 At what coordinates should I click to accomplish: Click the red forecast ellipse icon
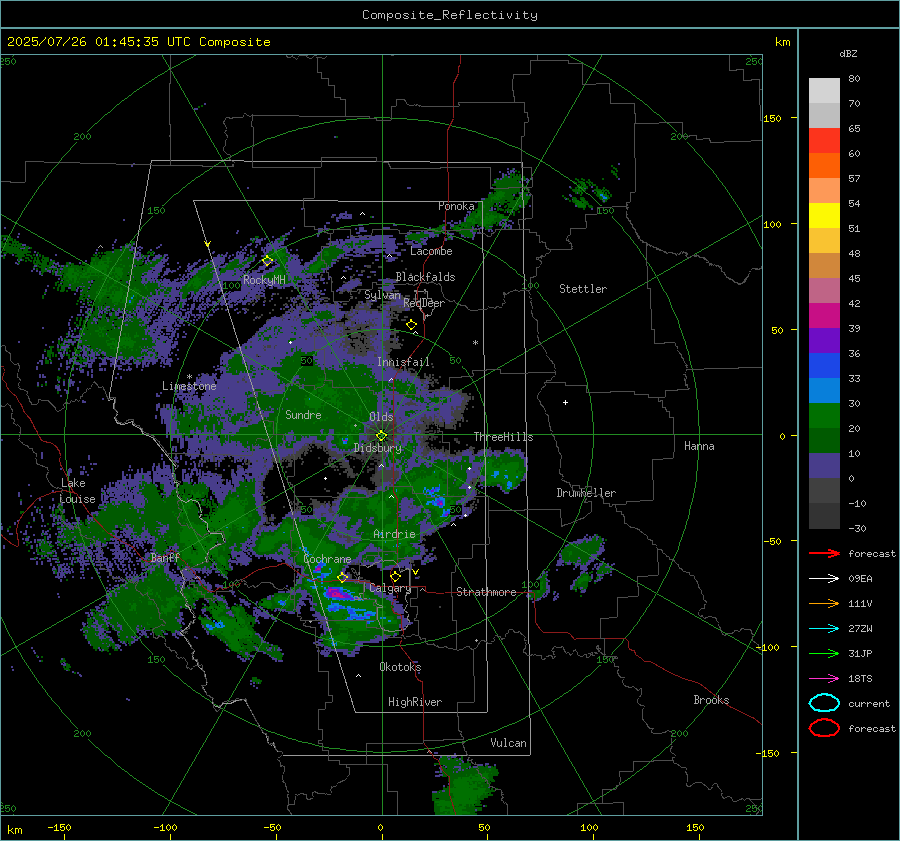[824, 728]
